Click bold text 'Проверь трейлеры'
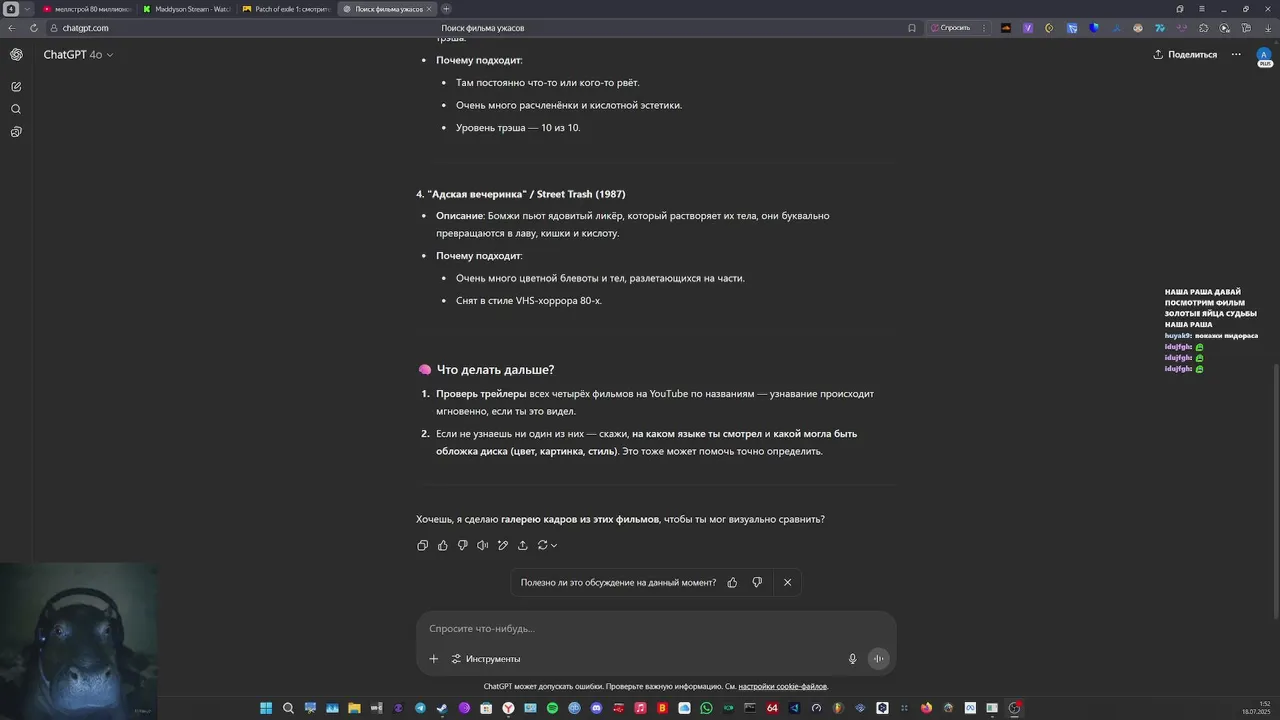Image resolution: width=1280 pixels, height=720 pixels. click(x=481, y=394)
